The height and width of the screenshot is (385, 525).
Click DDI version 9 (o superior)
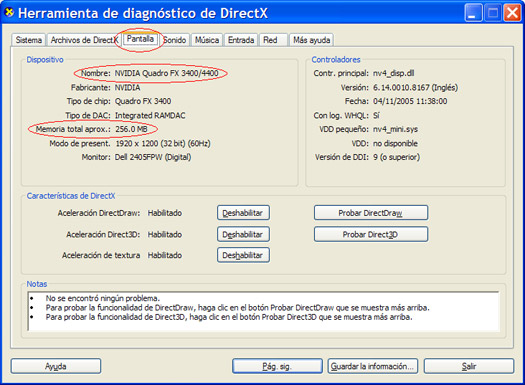click(396, 157)
